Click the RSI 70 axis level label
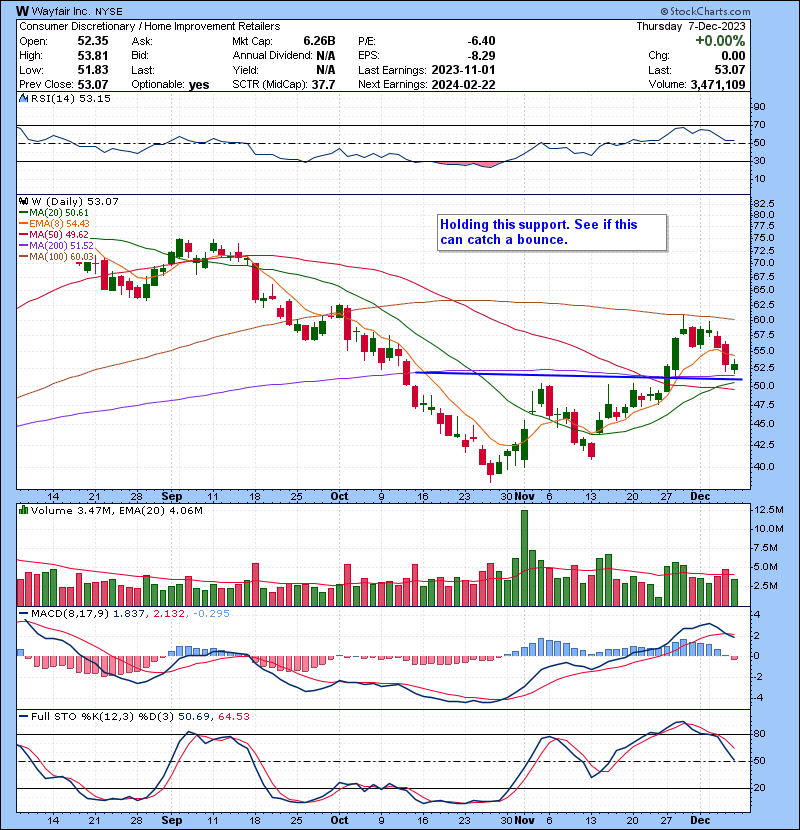This screenshot has width=800, height=830. point(760,125)
